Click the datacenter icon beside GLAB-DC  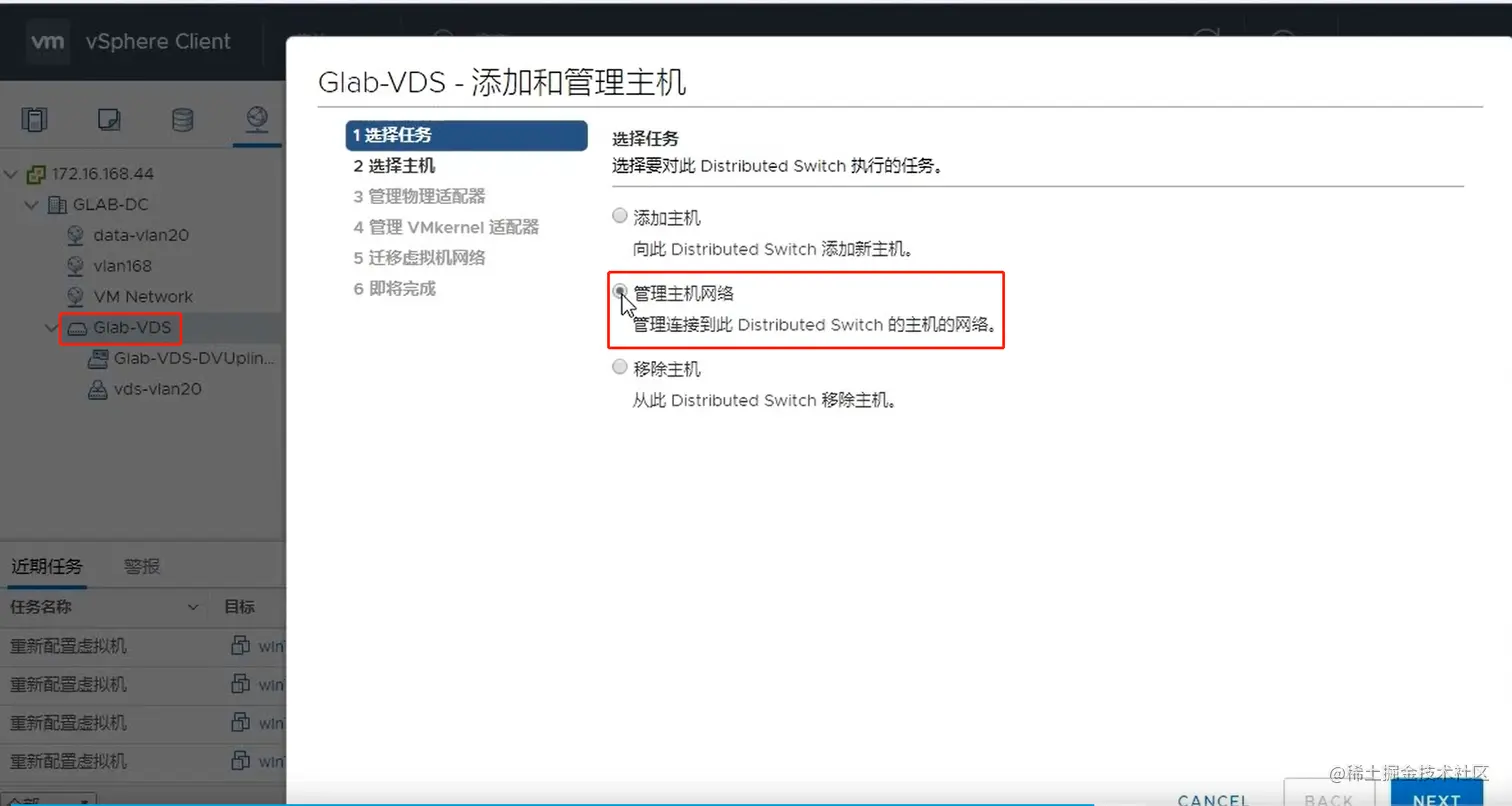pyautogui.click(x=57, y=205)
